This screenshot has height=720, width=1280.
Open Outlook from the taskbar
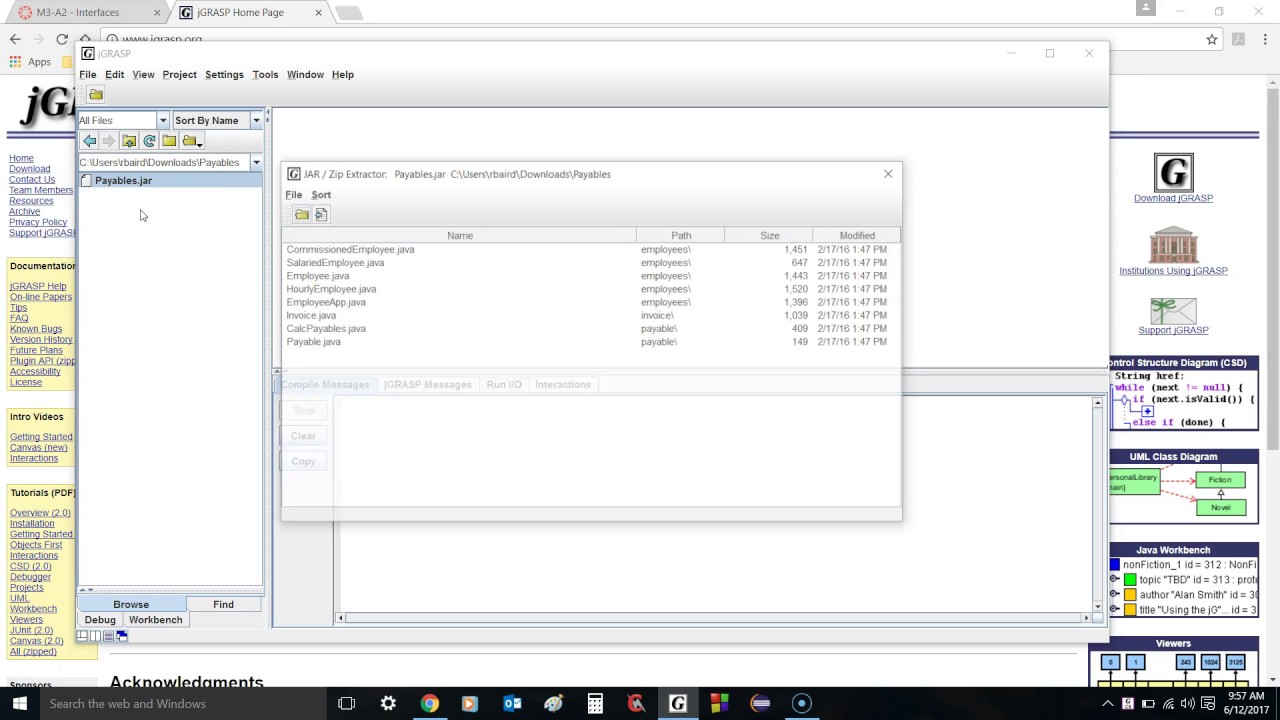click(x=512, y=704)
